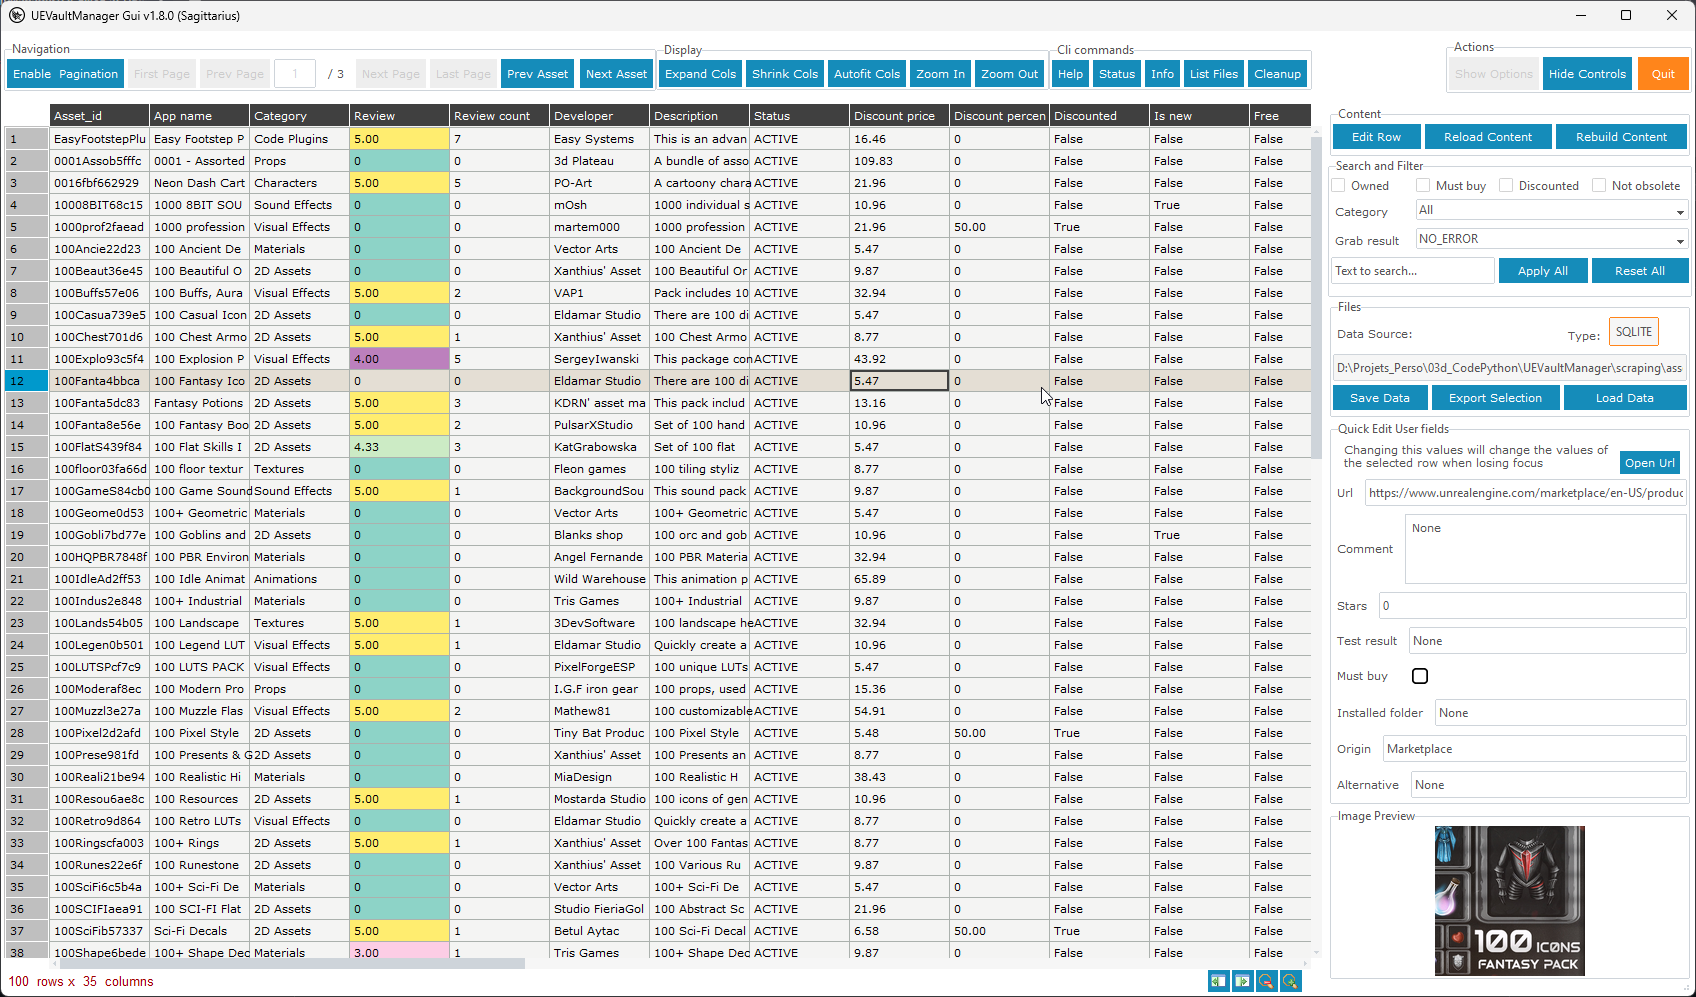Image resolution: width=1696 pixels, height=997 pixels.
Task: Tick the Must buy quick edit checkbox
Action: point(1420,676)
